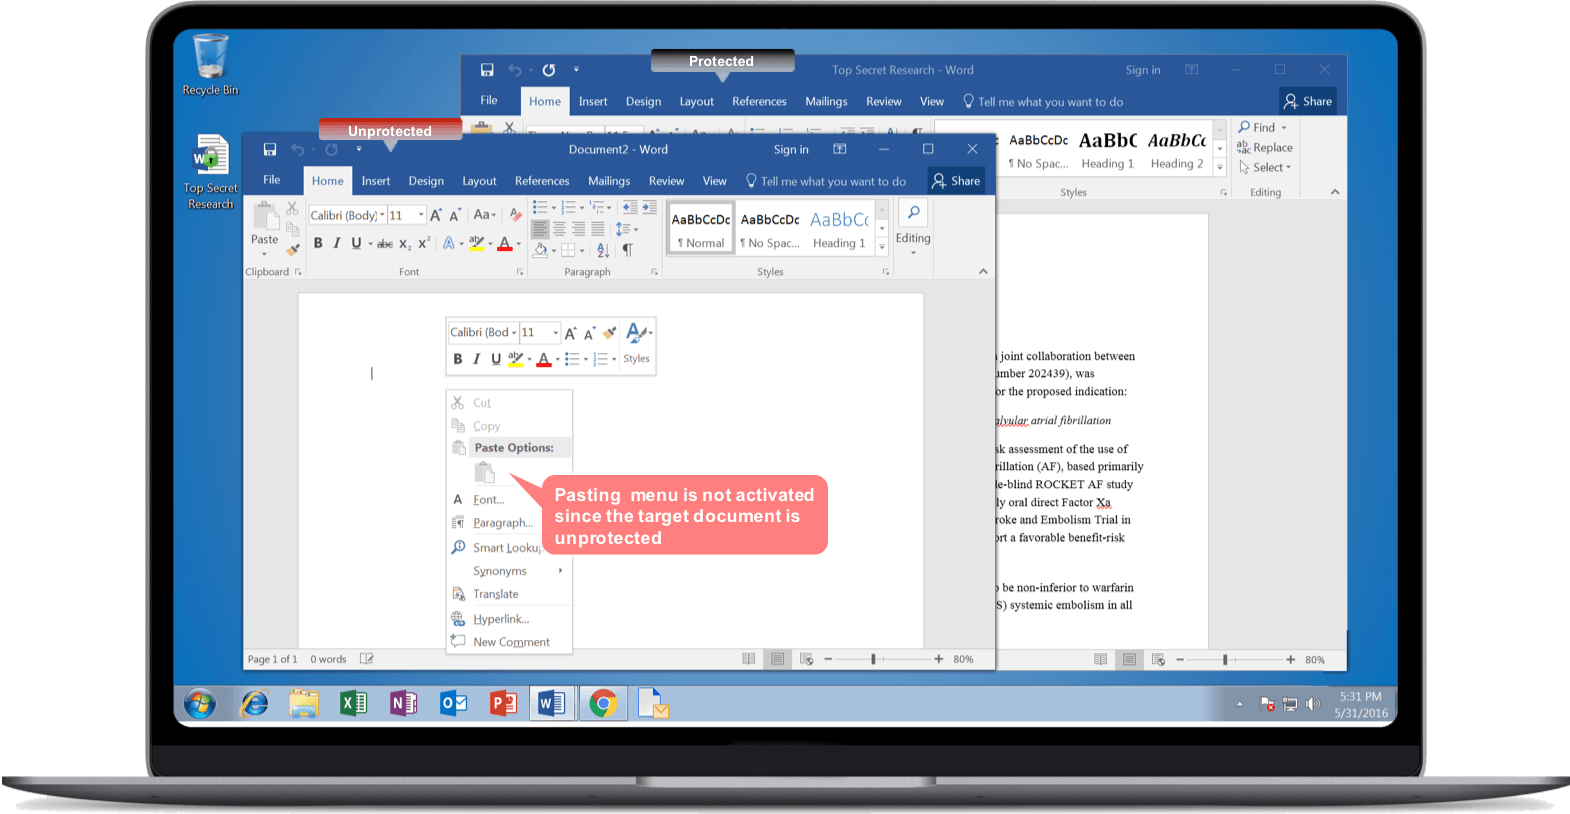Click Sort A-Z icon in Paragraph group

coord(603,250)
